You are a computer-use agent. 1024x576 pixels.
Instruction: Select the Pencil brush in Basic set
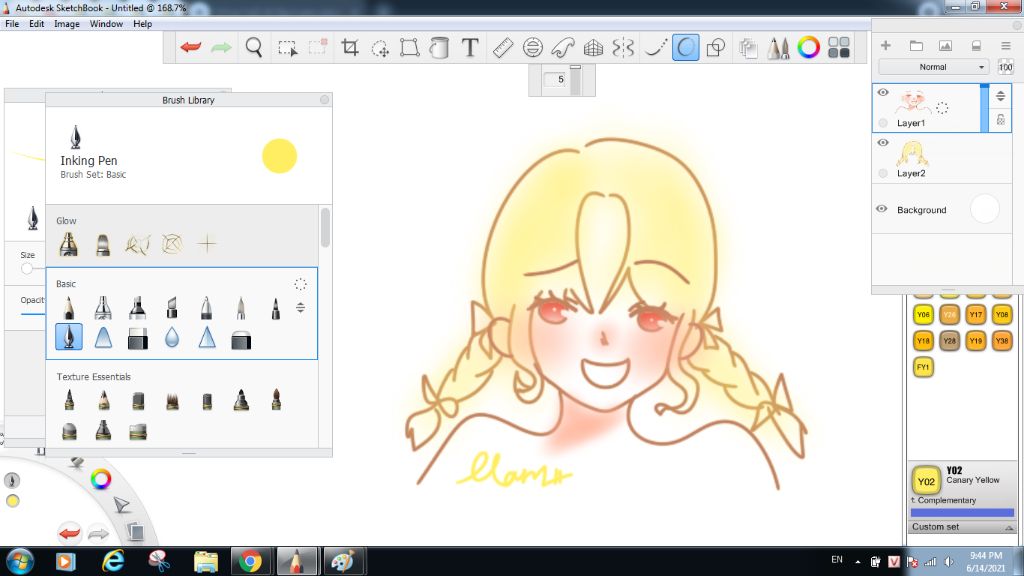coord(69,308)
